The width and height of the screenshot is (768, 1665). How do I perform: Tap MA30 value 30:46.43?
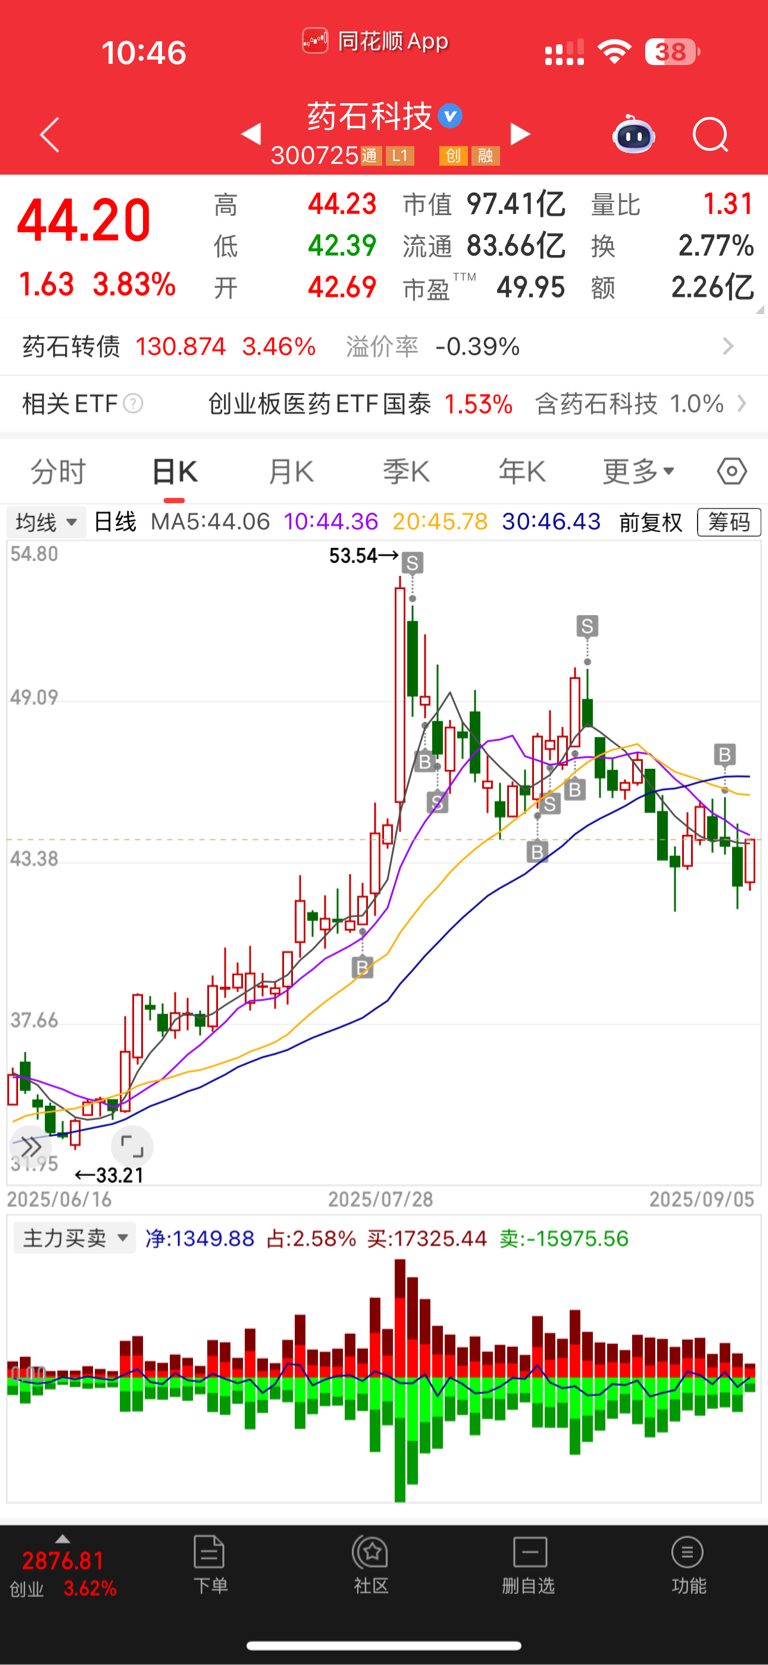click(x=551, y=522)
